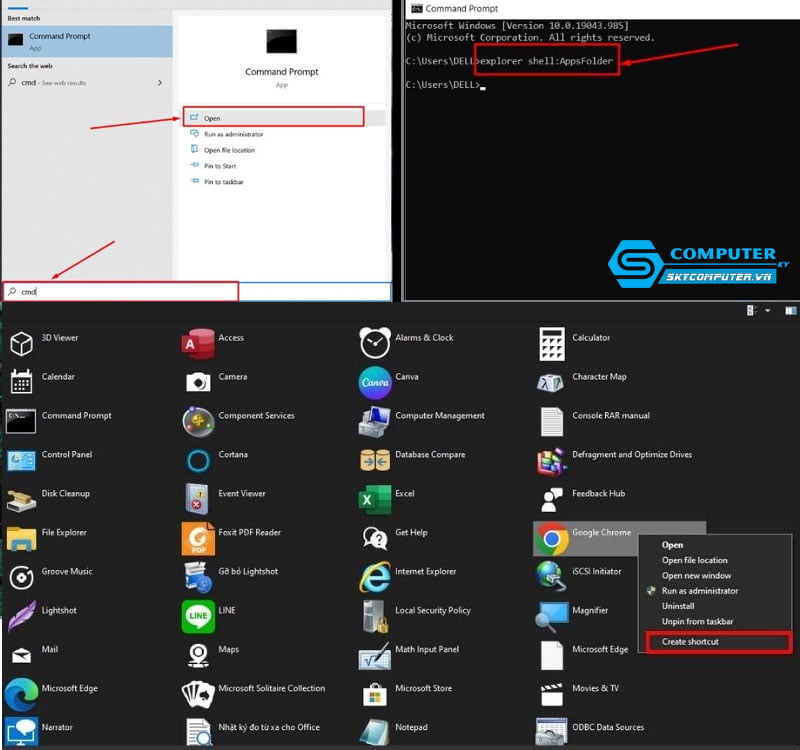Open Foxit PDF Reader
The width and height of the screenshot is (800, 750).
coord(198,538)
